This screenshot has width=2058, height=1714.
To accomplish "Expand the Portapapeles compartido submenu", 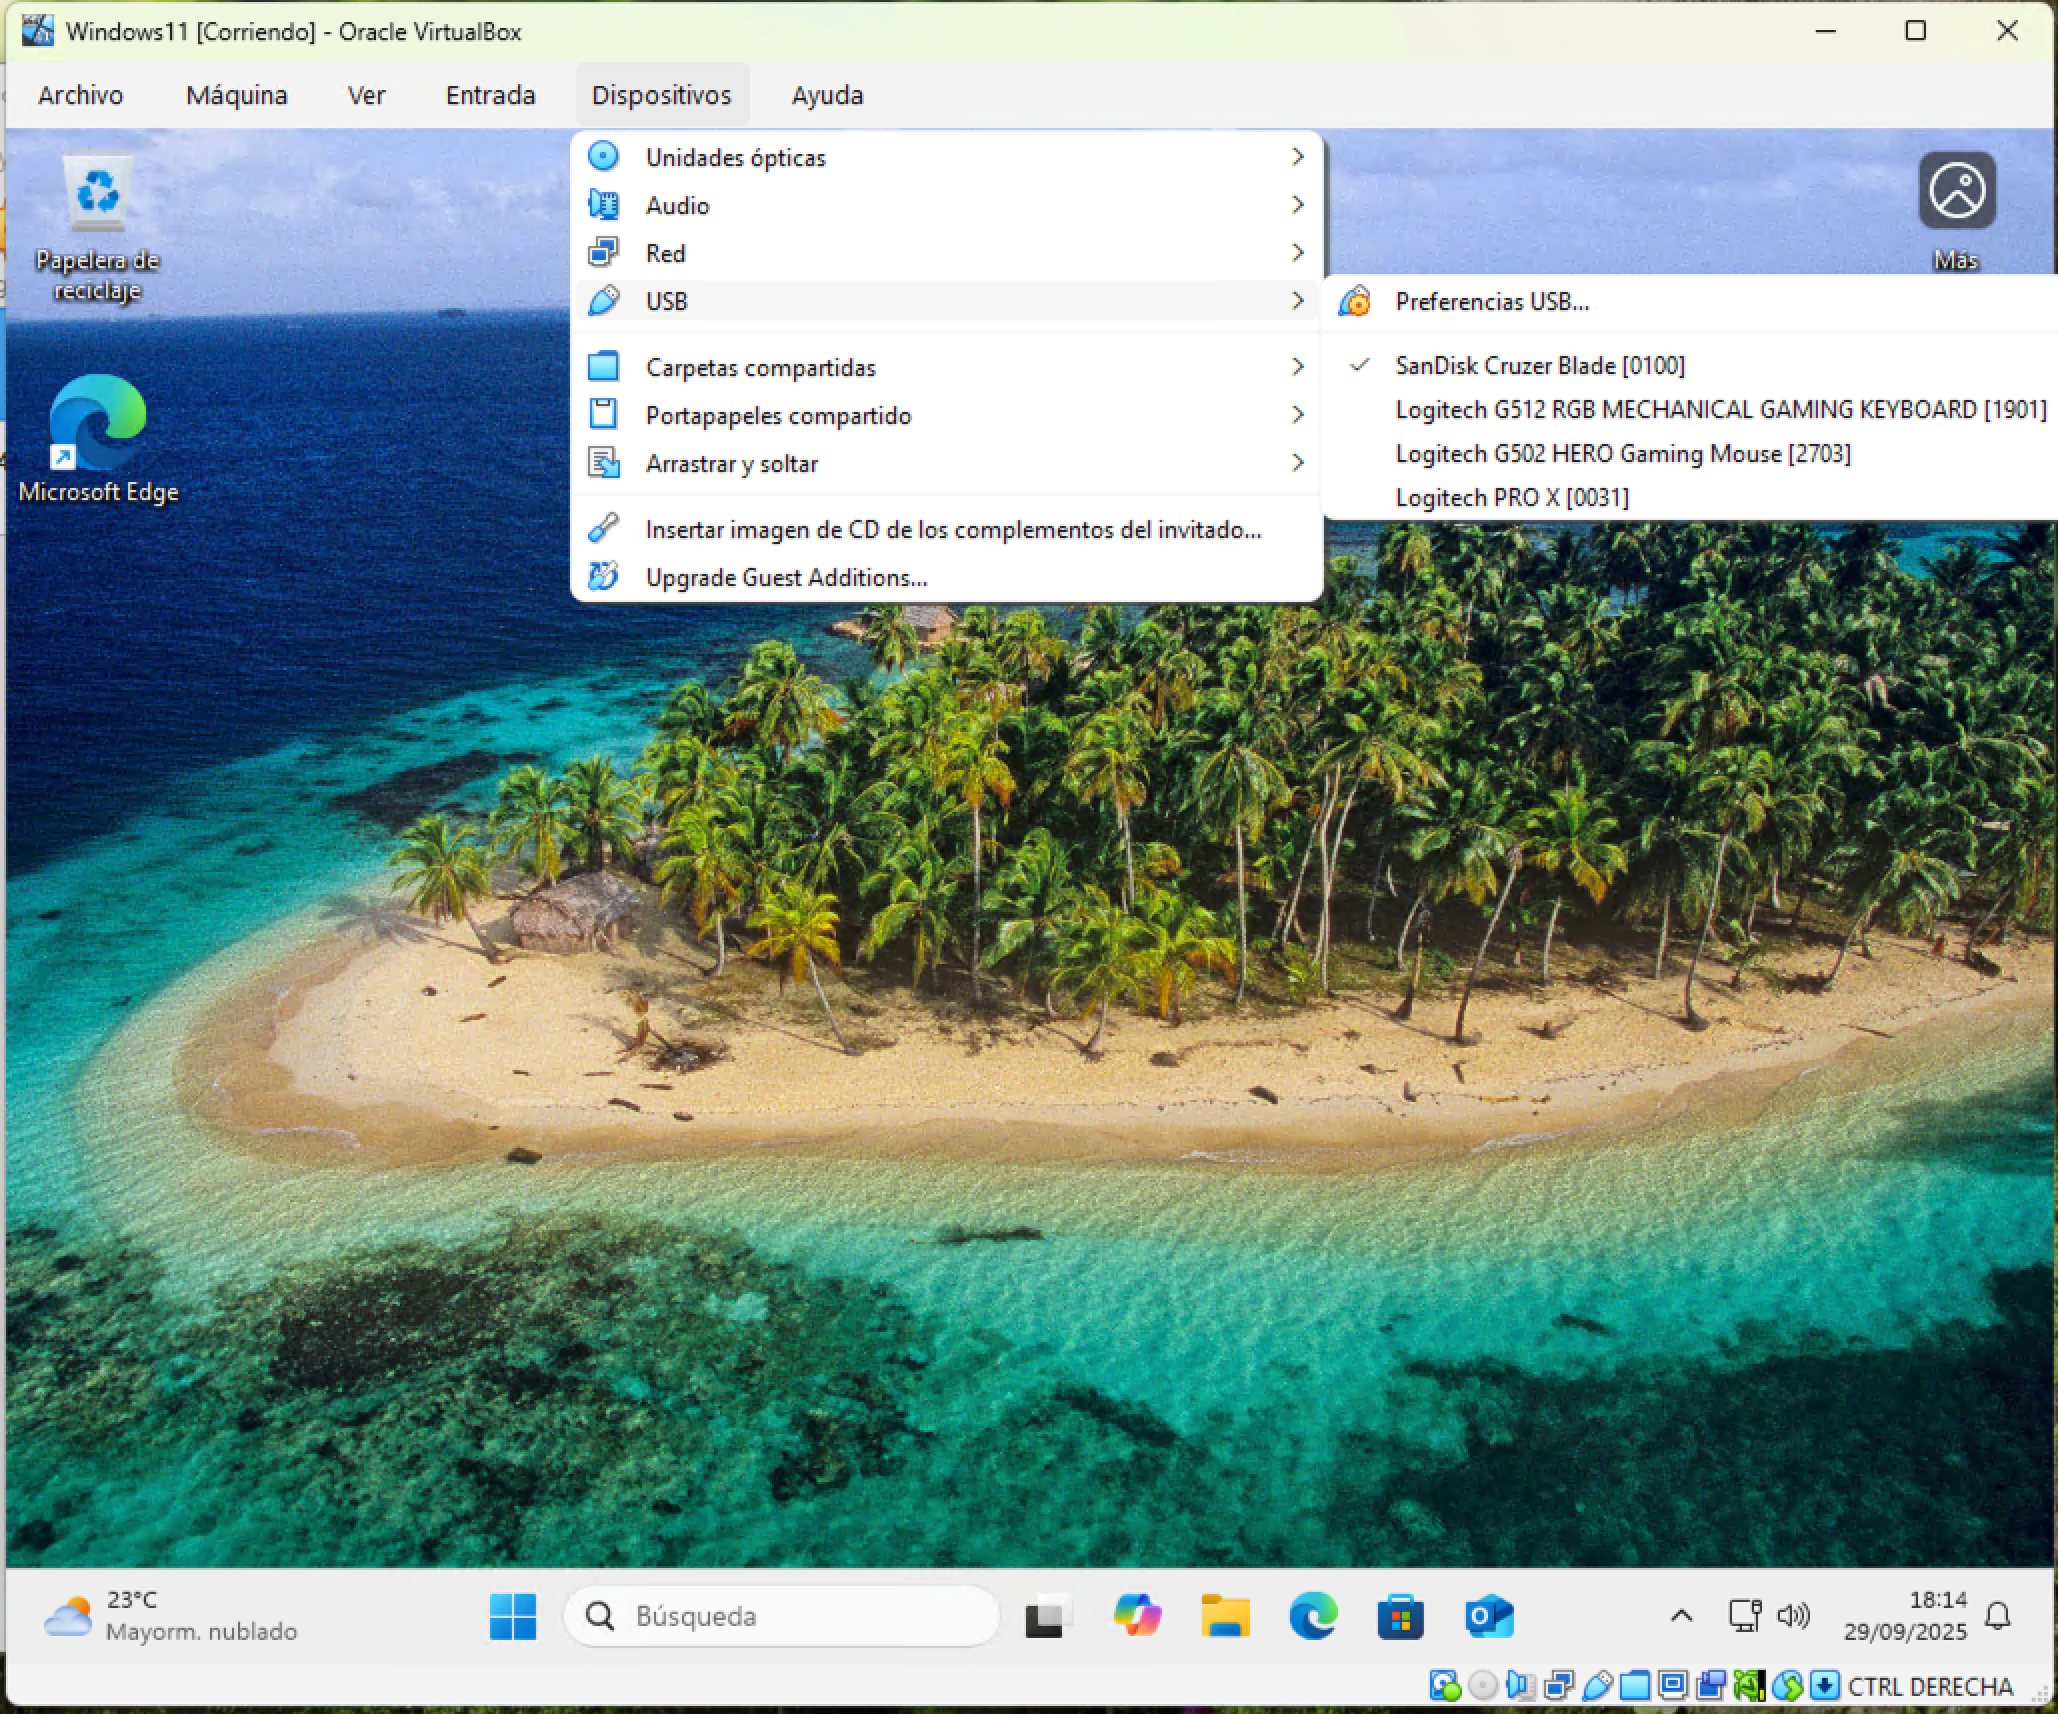I will [x=947, y=415].
